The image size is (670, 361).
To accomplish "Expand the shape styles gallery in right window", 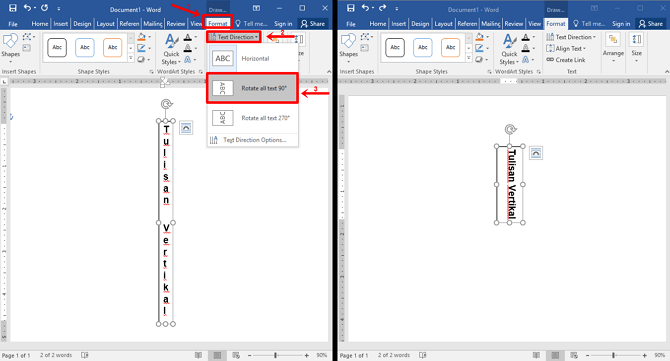I will click(469, 59).
